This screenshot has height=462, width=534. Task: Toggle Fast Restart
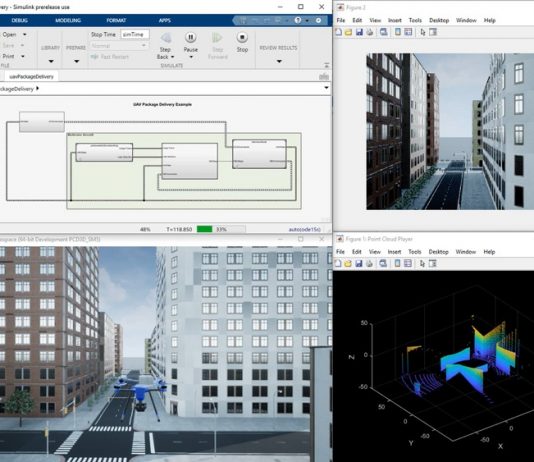[x=110, y=57]
